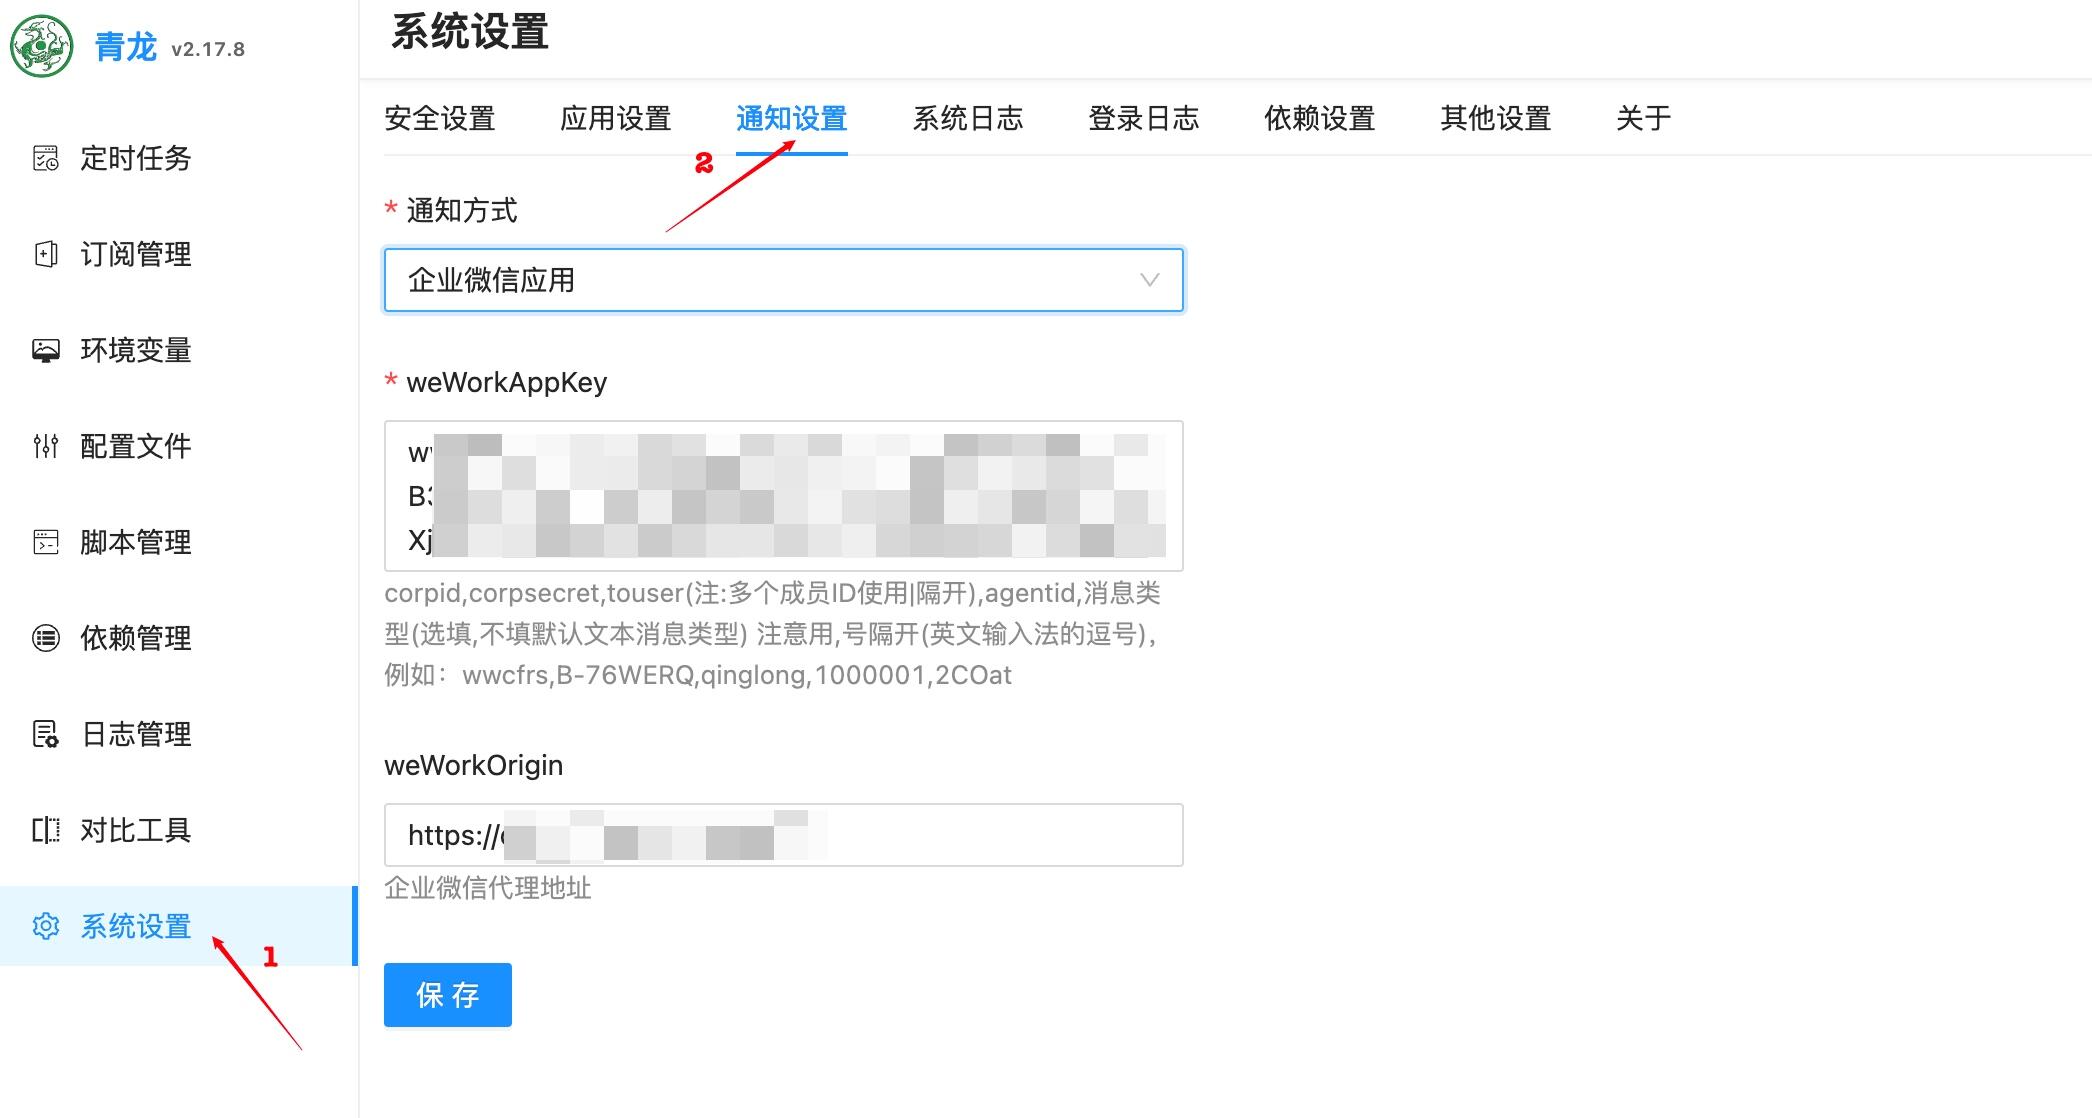Expand the 通知方式 dropdown arrow

click(x=1150, y=280)
